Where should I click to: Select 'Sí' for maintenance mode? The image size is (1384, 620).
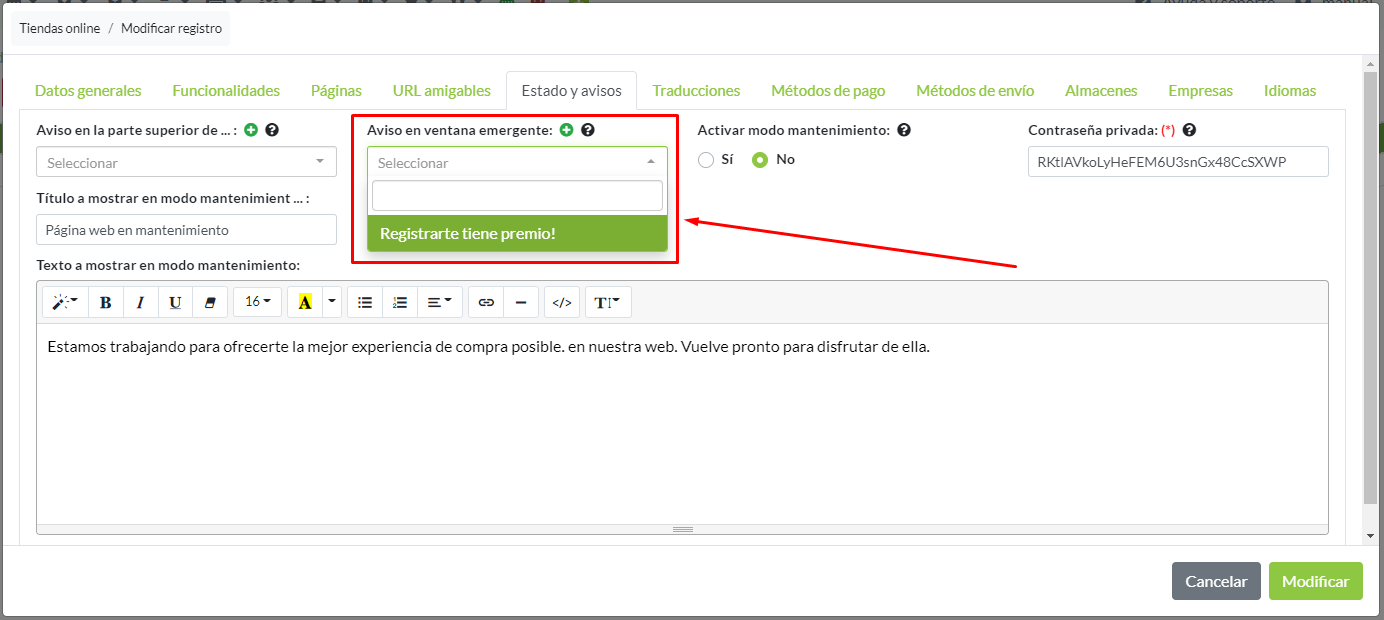pos(706,160)
